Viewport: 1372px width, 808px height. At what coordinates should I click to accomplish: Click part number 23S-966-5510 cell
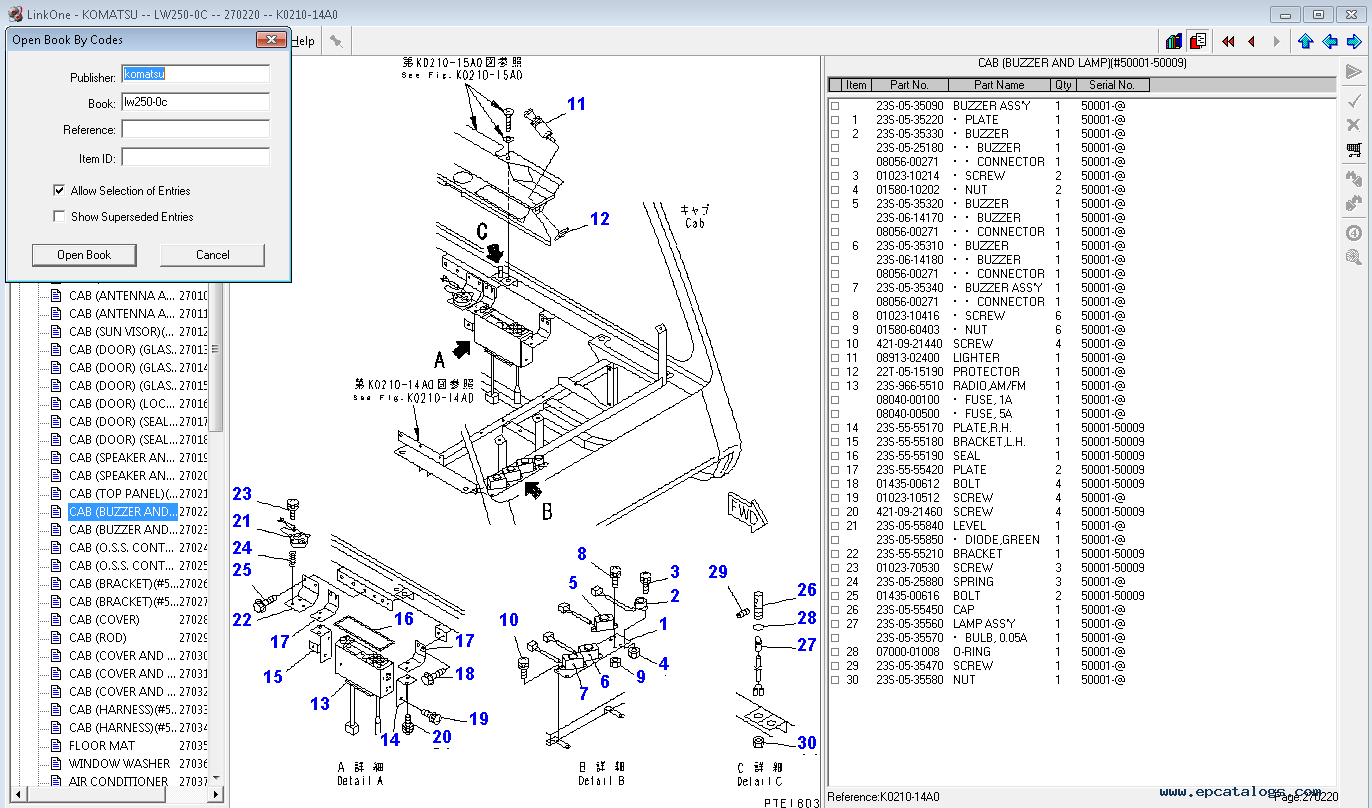pos(909,386)
